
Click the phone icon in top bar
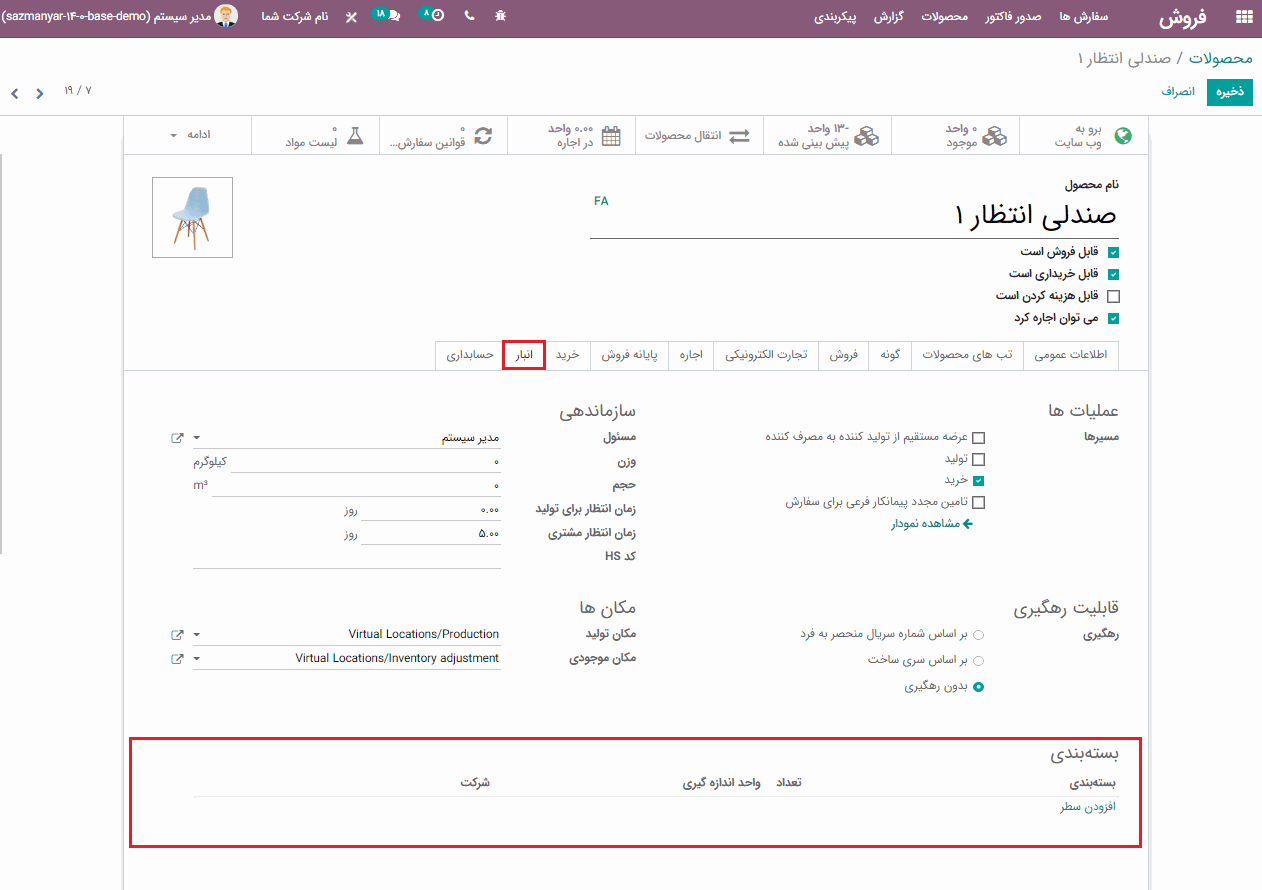[x=469, y=17]
